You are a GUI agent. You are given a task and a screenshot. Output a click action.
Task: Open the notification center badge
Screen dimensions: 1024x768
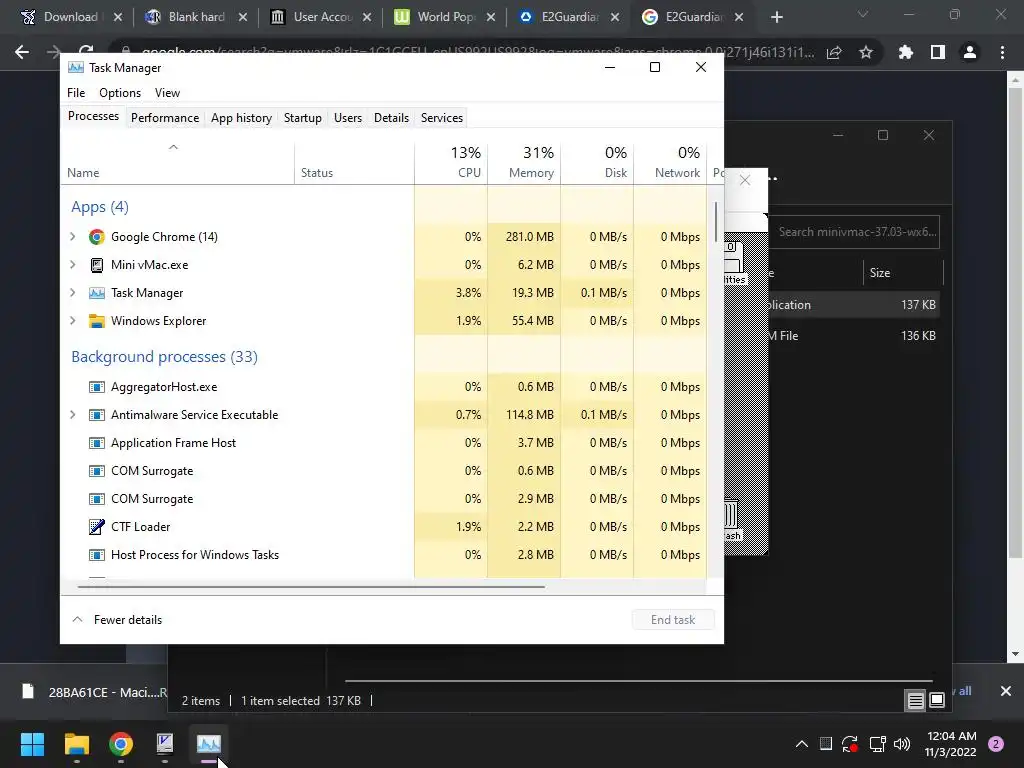pos(996,744)
